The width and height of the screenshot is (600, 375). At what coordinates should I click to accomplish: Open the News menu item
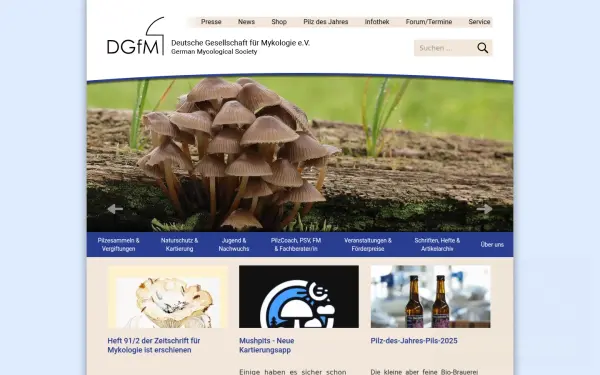246,22
